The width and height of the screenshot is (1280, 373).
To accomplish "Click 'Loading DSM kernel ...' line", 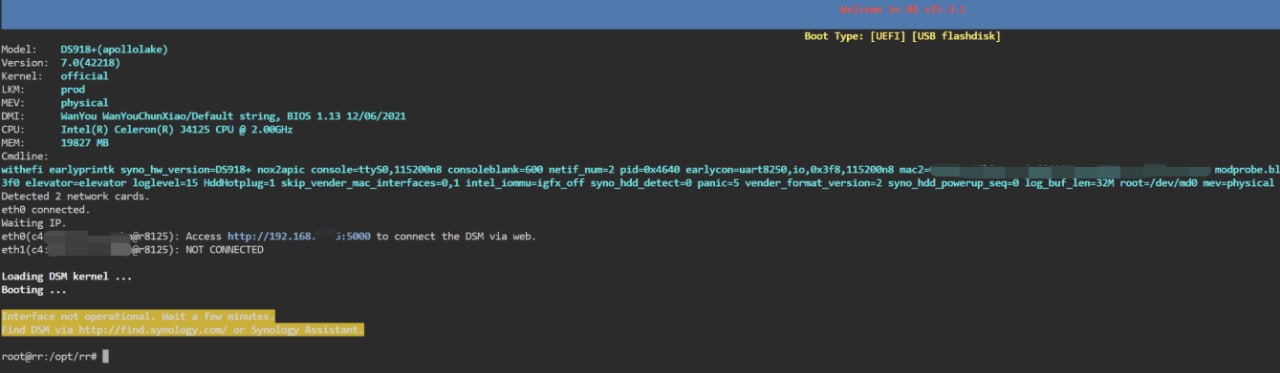I will (66, 276).
